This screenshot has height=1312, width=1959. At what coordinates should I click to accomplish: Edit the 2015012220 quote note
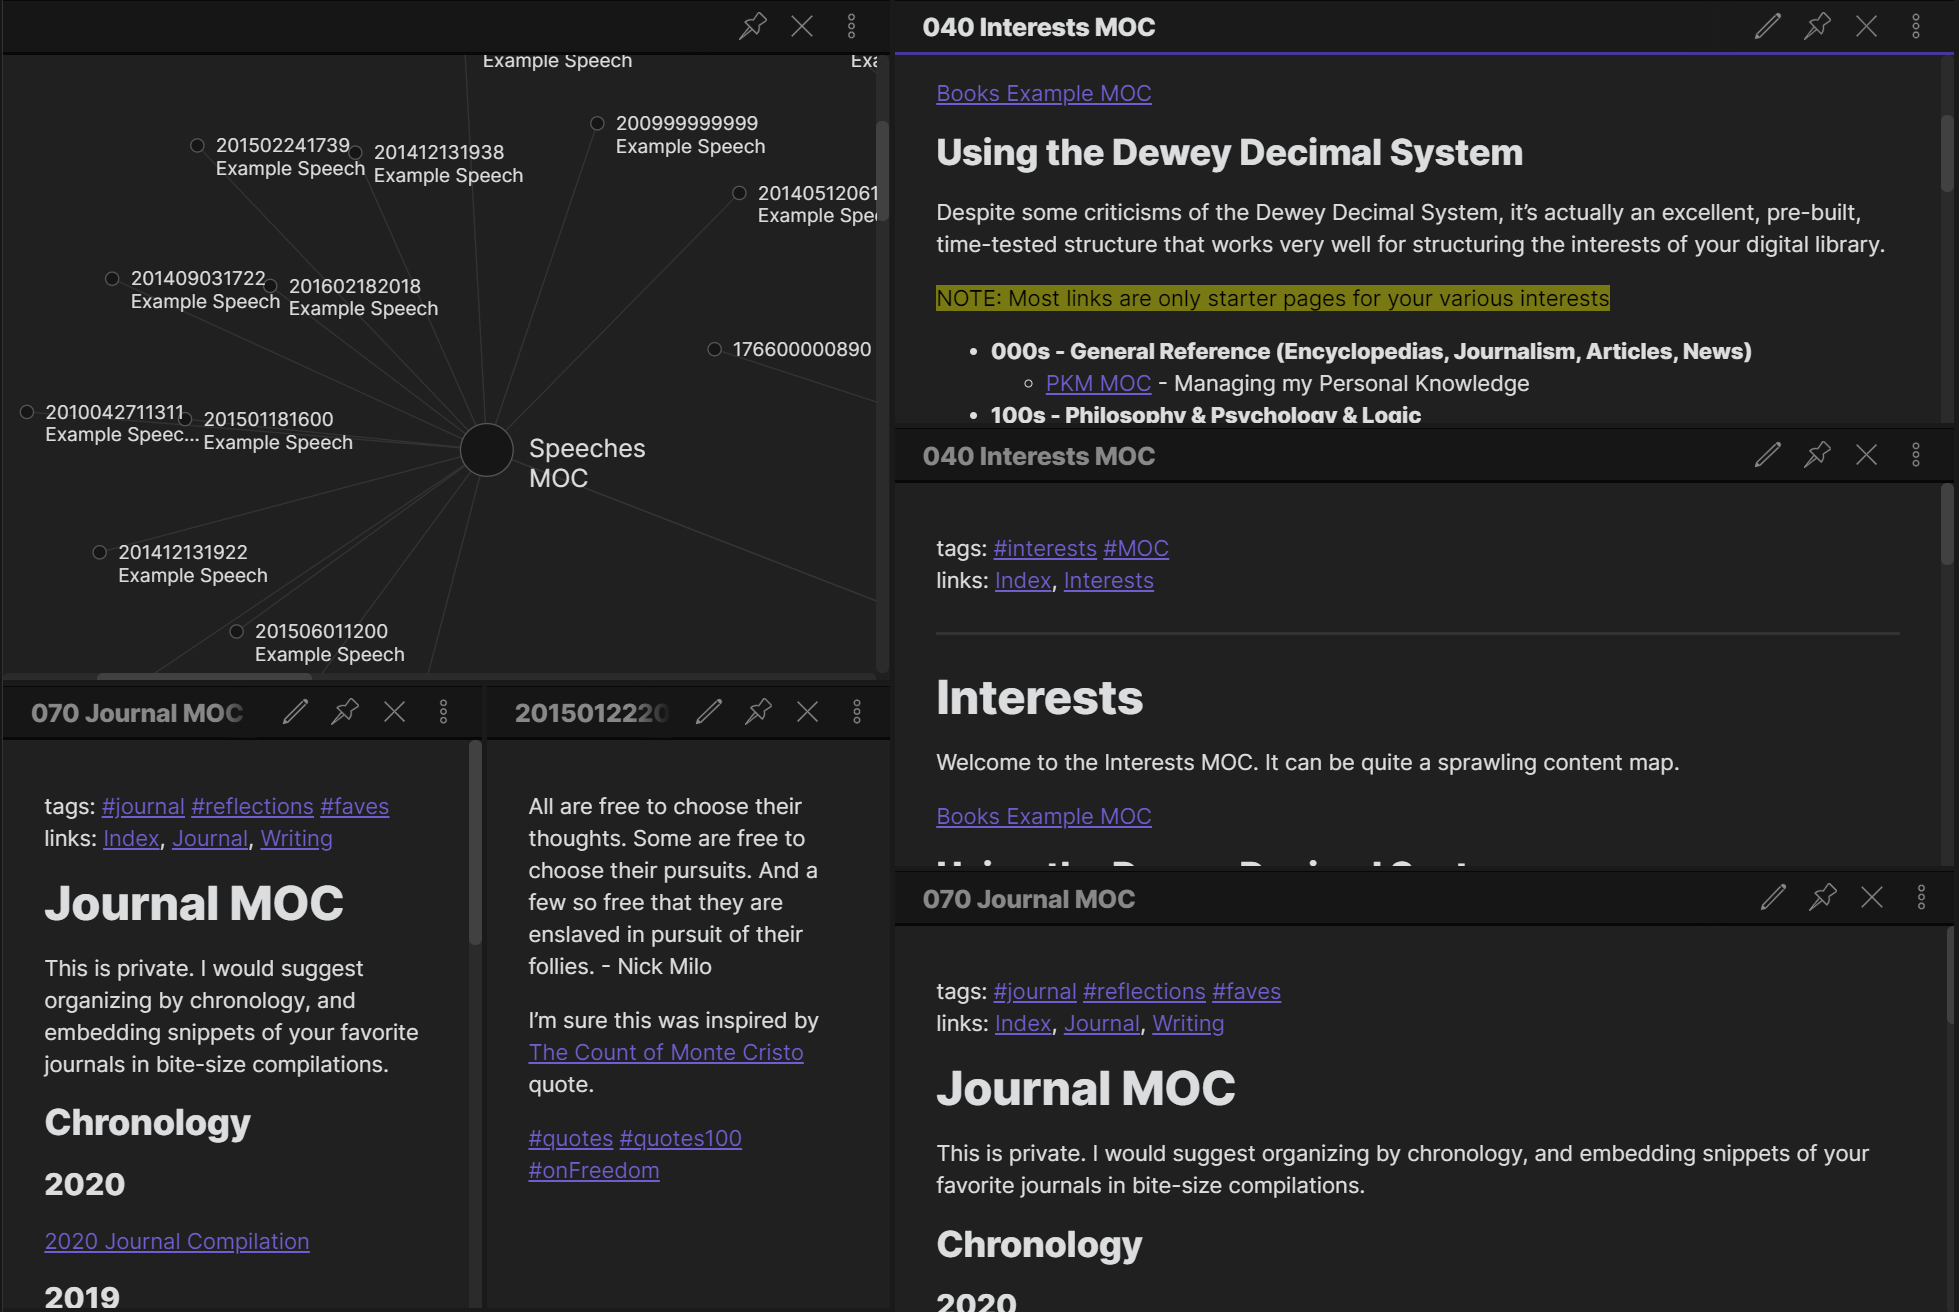(x=709, y=712)
